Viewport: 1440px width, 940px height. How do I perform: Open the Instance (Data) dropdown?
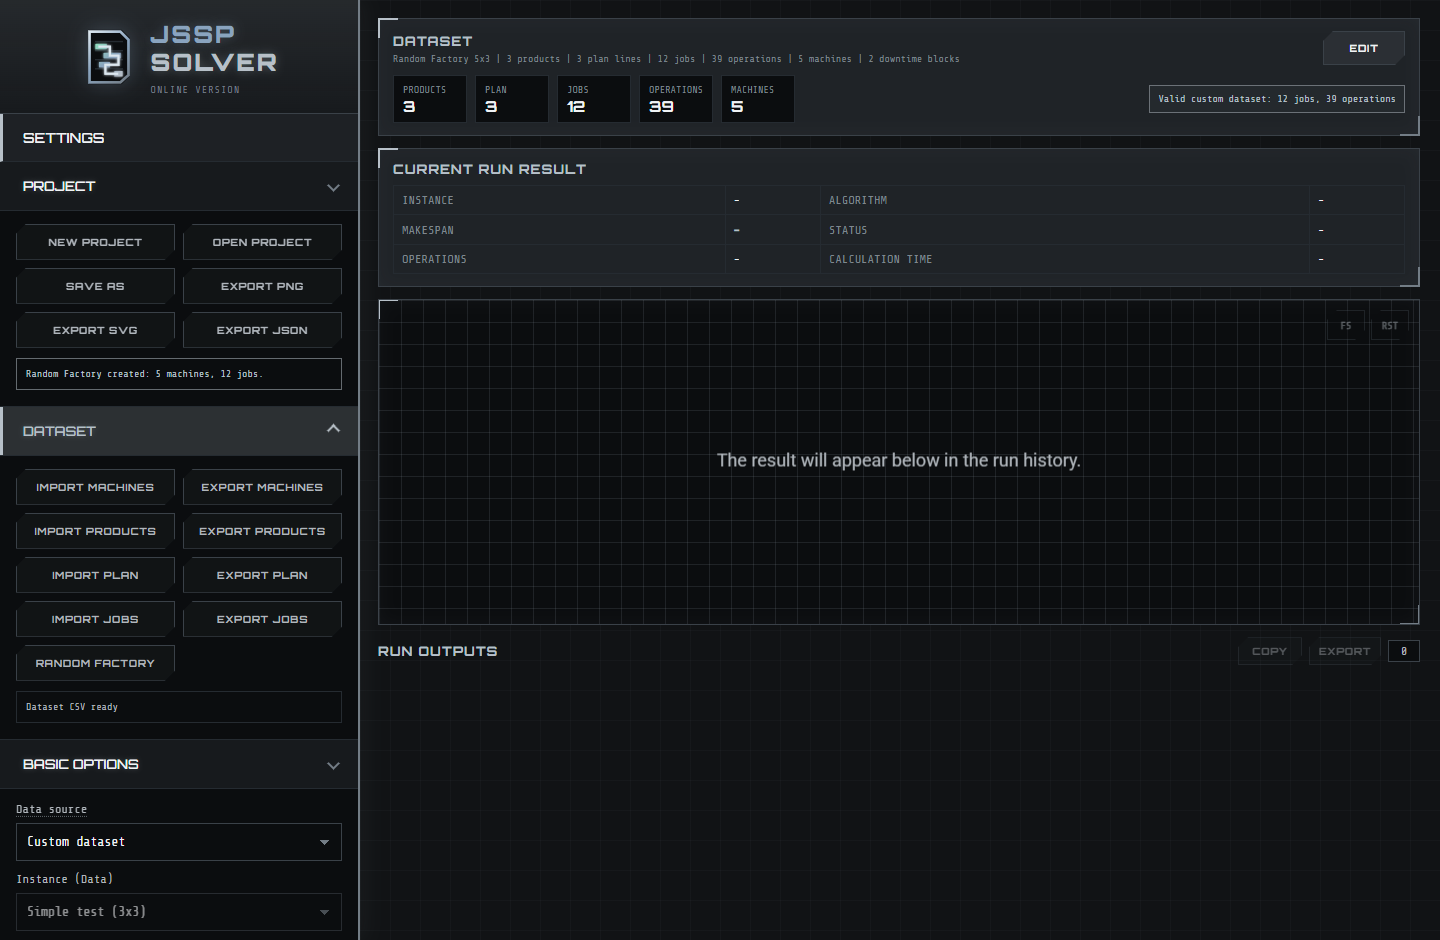pos(179,912)
